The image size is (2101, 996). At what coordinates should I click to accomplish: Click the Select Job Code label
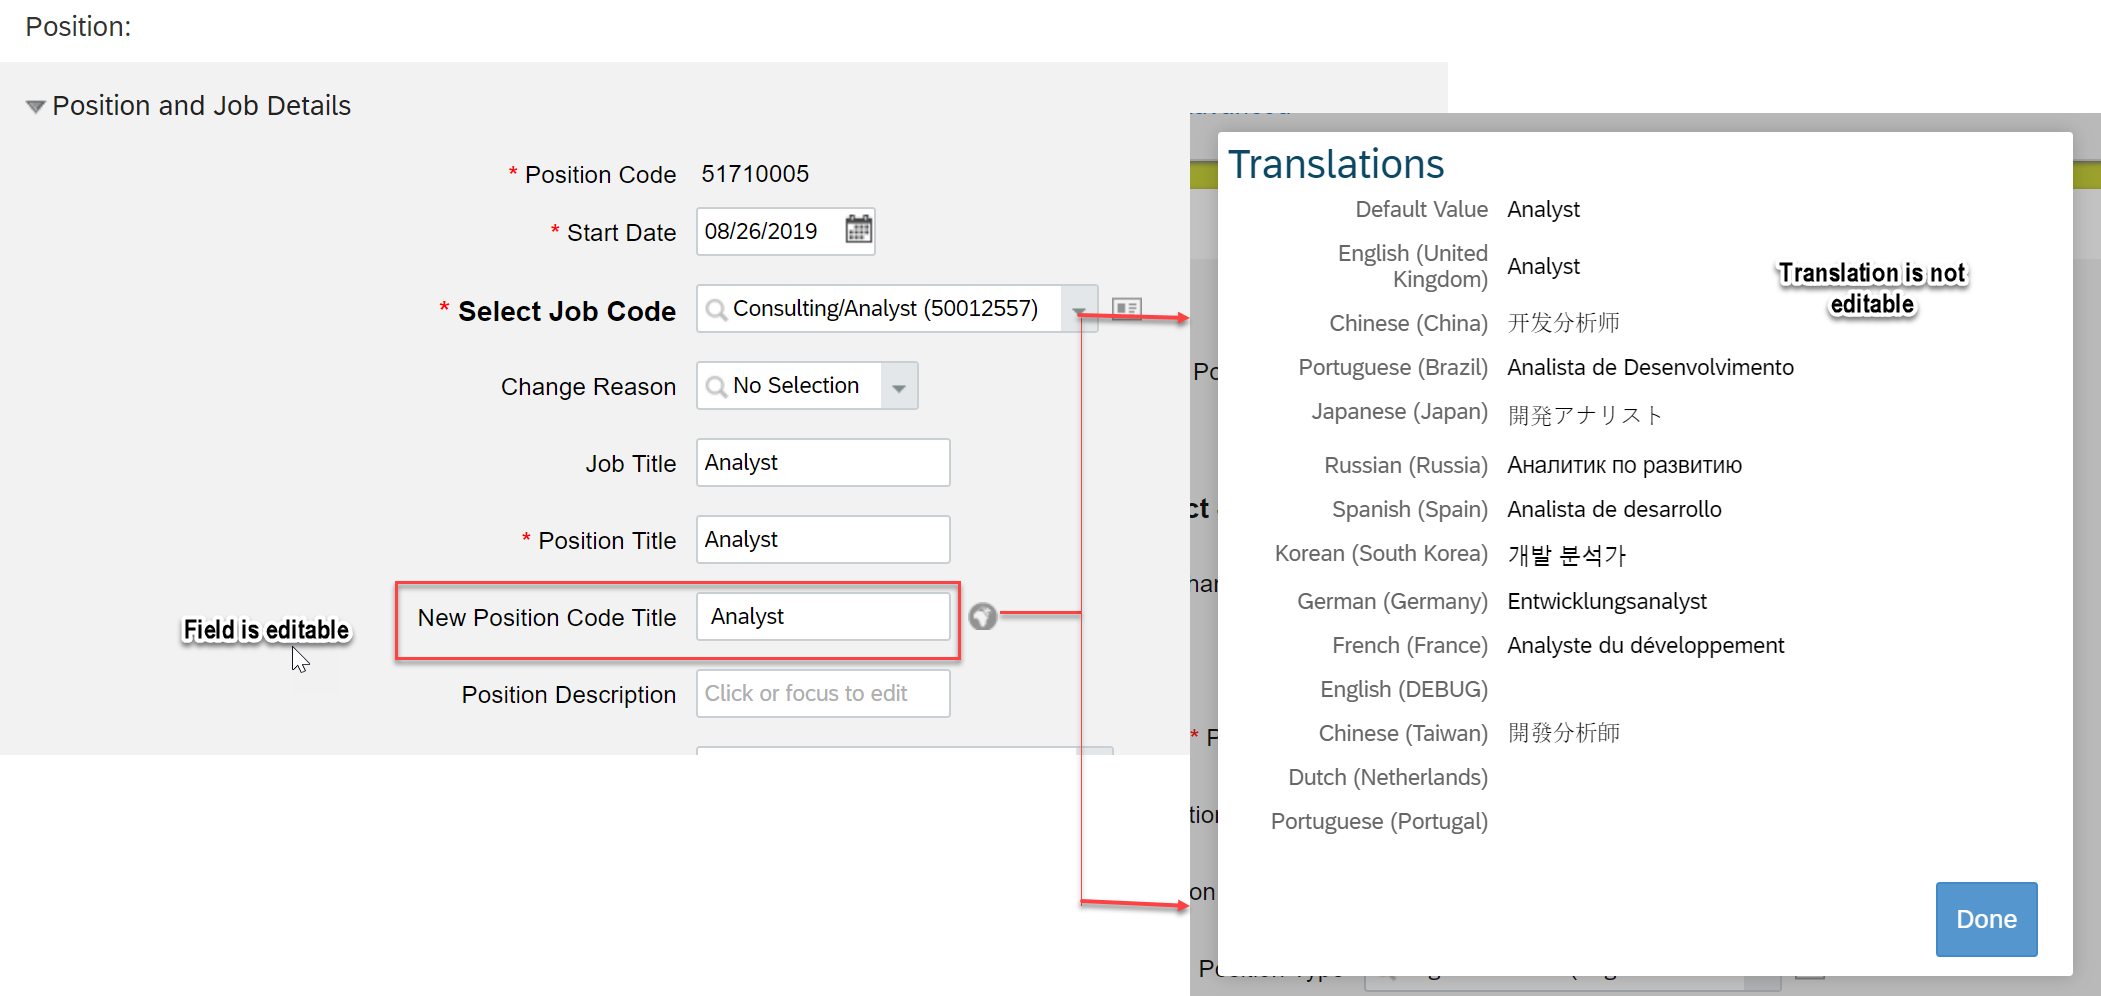point(567,311)
